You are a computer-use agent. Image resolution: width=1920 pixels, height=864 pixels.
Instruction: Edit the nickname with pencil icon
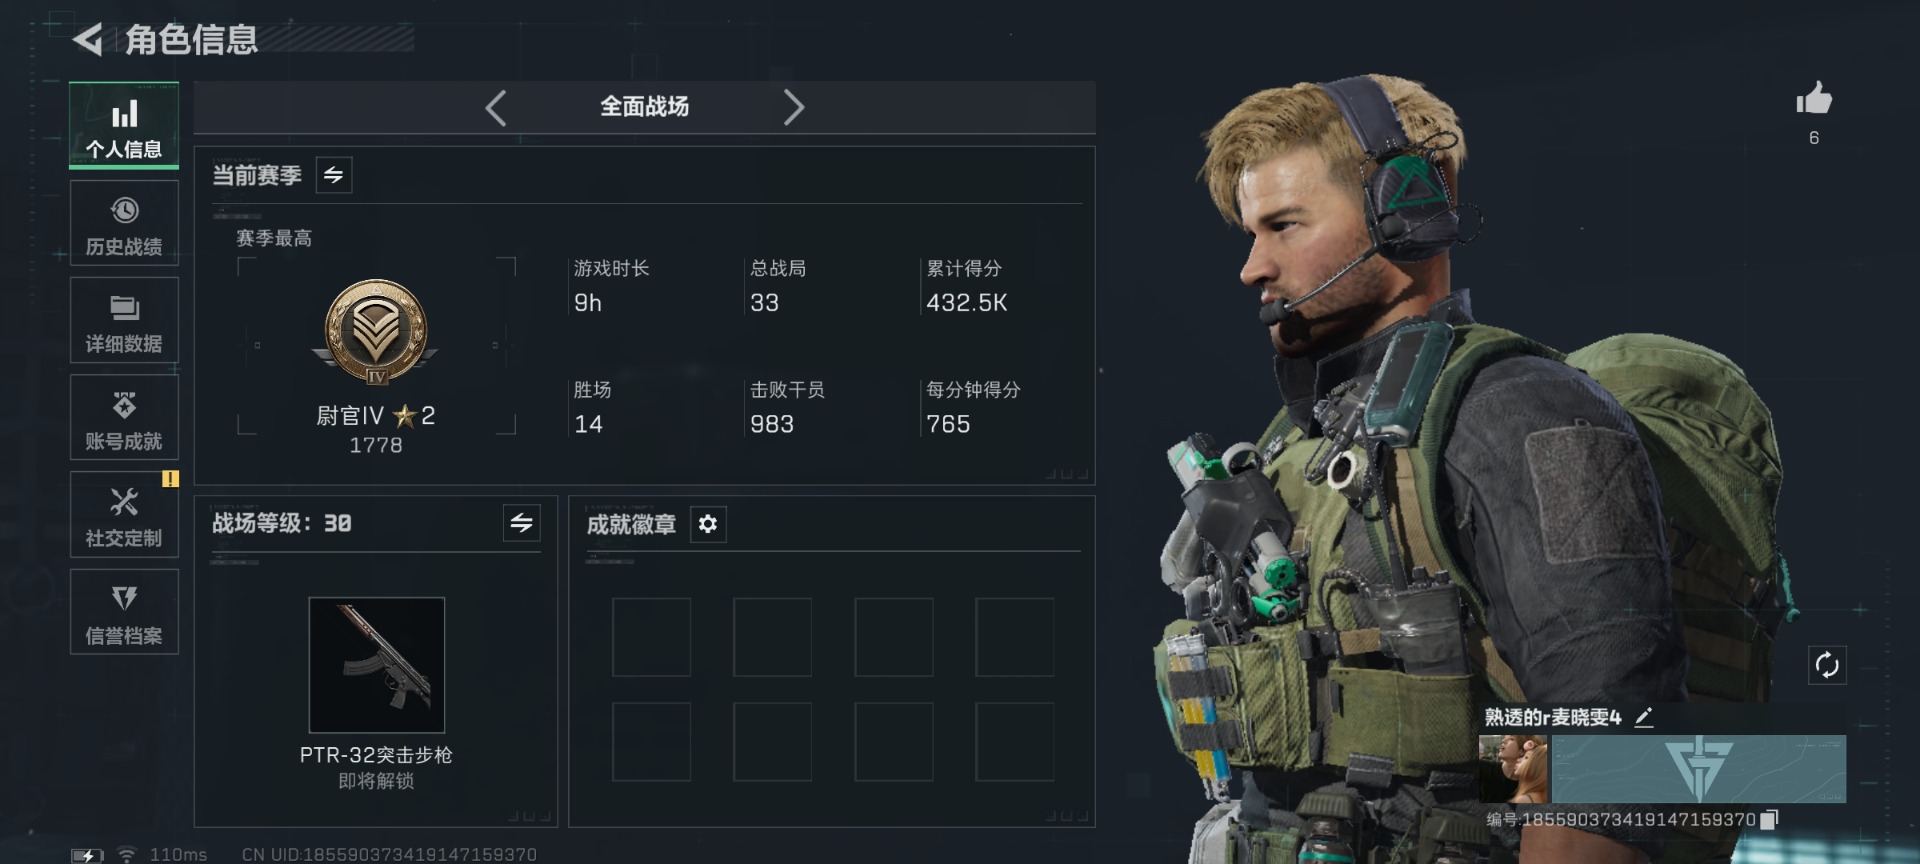point(1644,717)
